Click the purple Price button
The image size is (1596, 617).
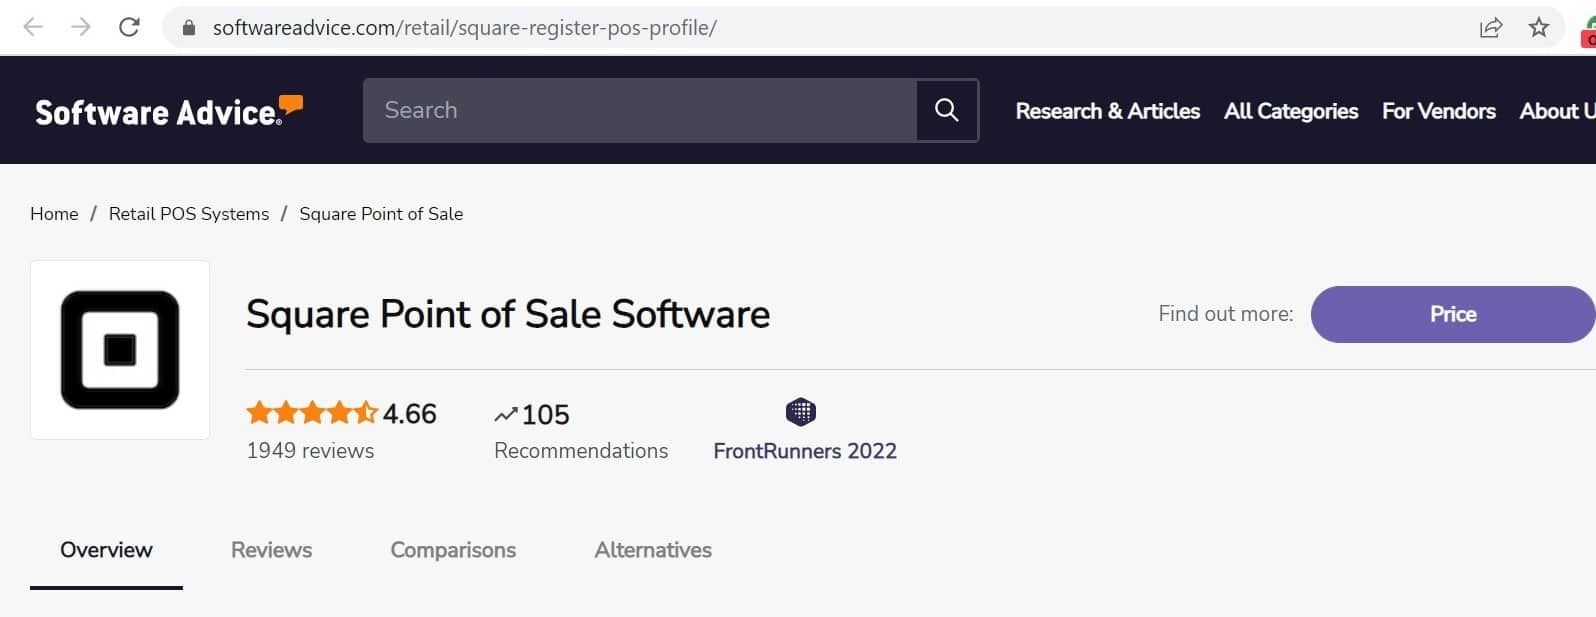click(x=1453, y=314)
